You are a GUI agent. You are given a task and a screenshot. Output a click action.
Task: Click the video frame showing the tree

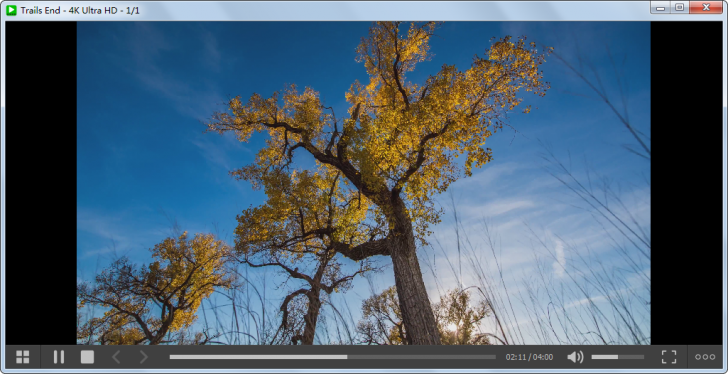[x=364, y=183]
